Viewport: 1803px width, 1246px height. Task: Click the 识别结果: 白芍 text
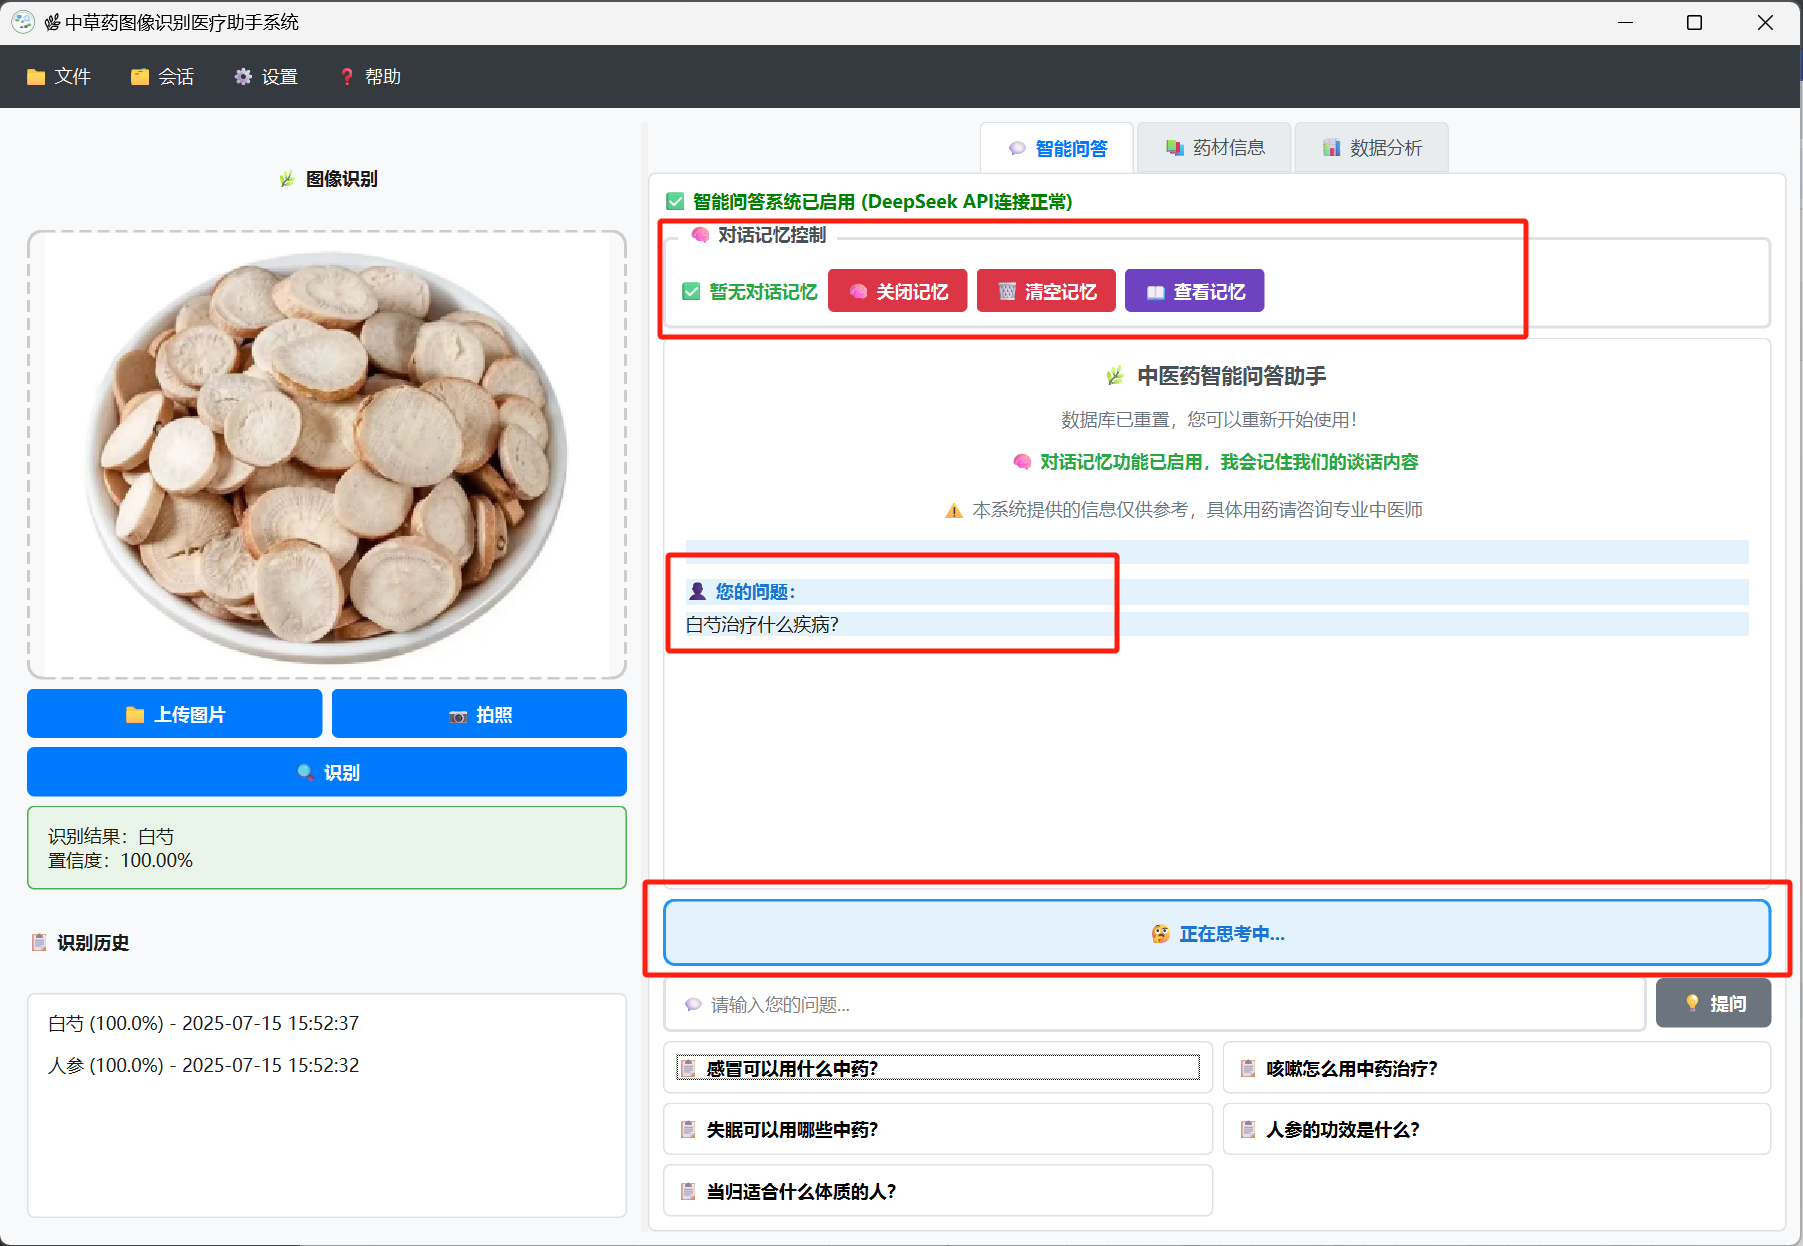coord(111,836)
